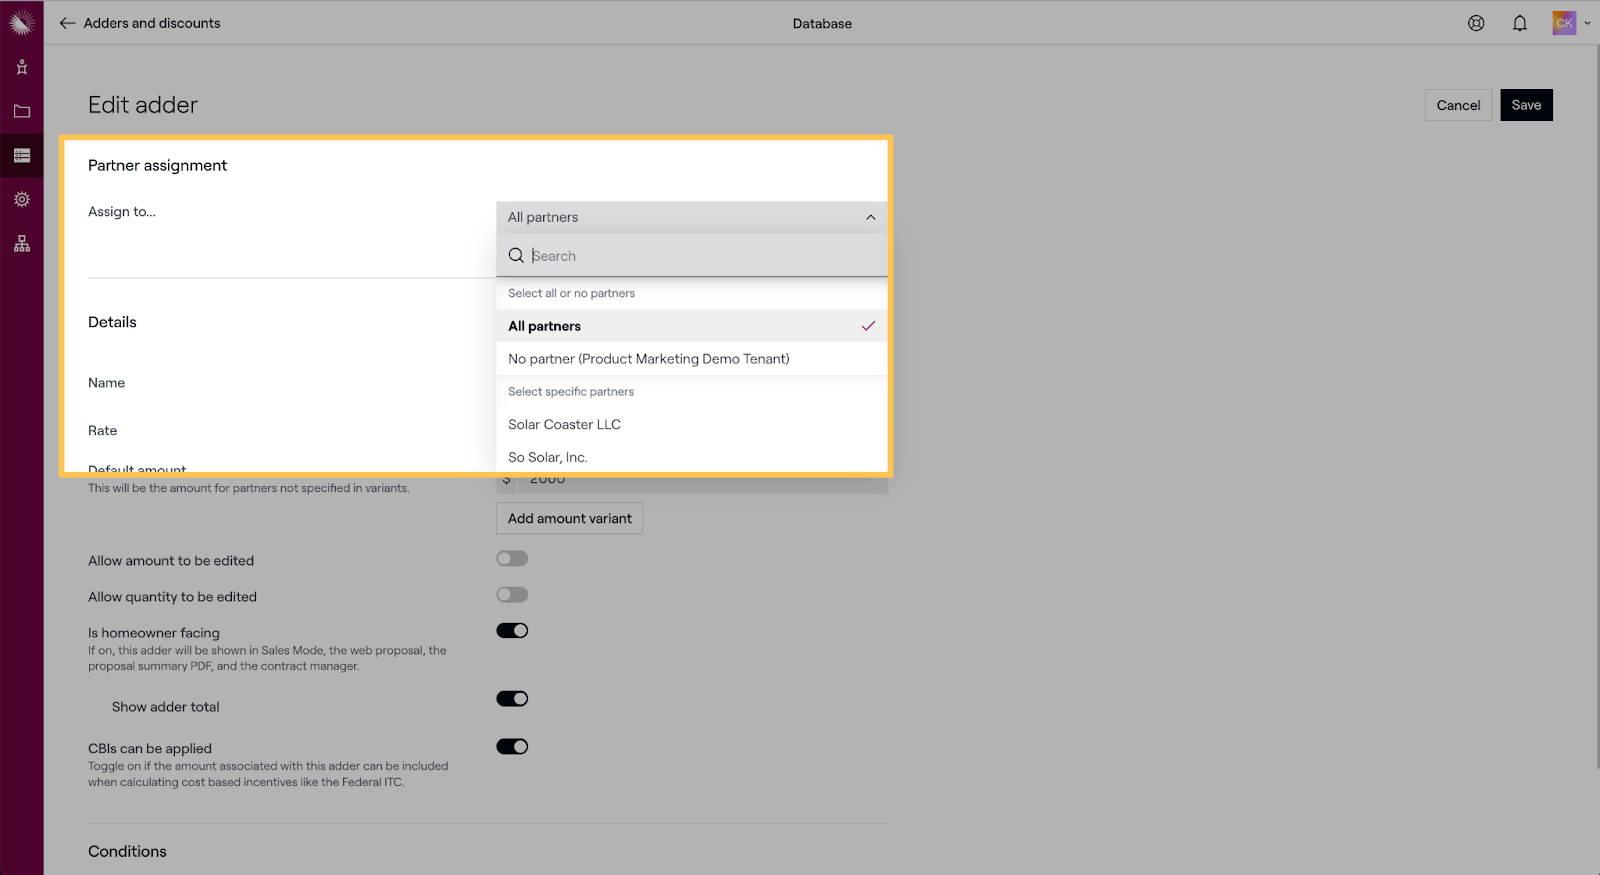Click the Database page title
The image size is (1600, 875).
pos(822,23)
